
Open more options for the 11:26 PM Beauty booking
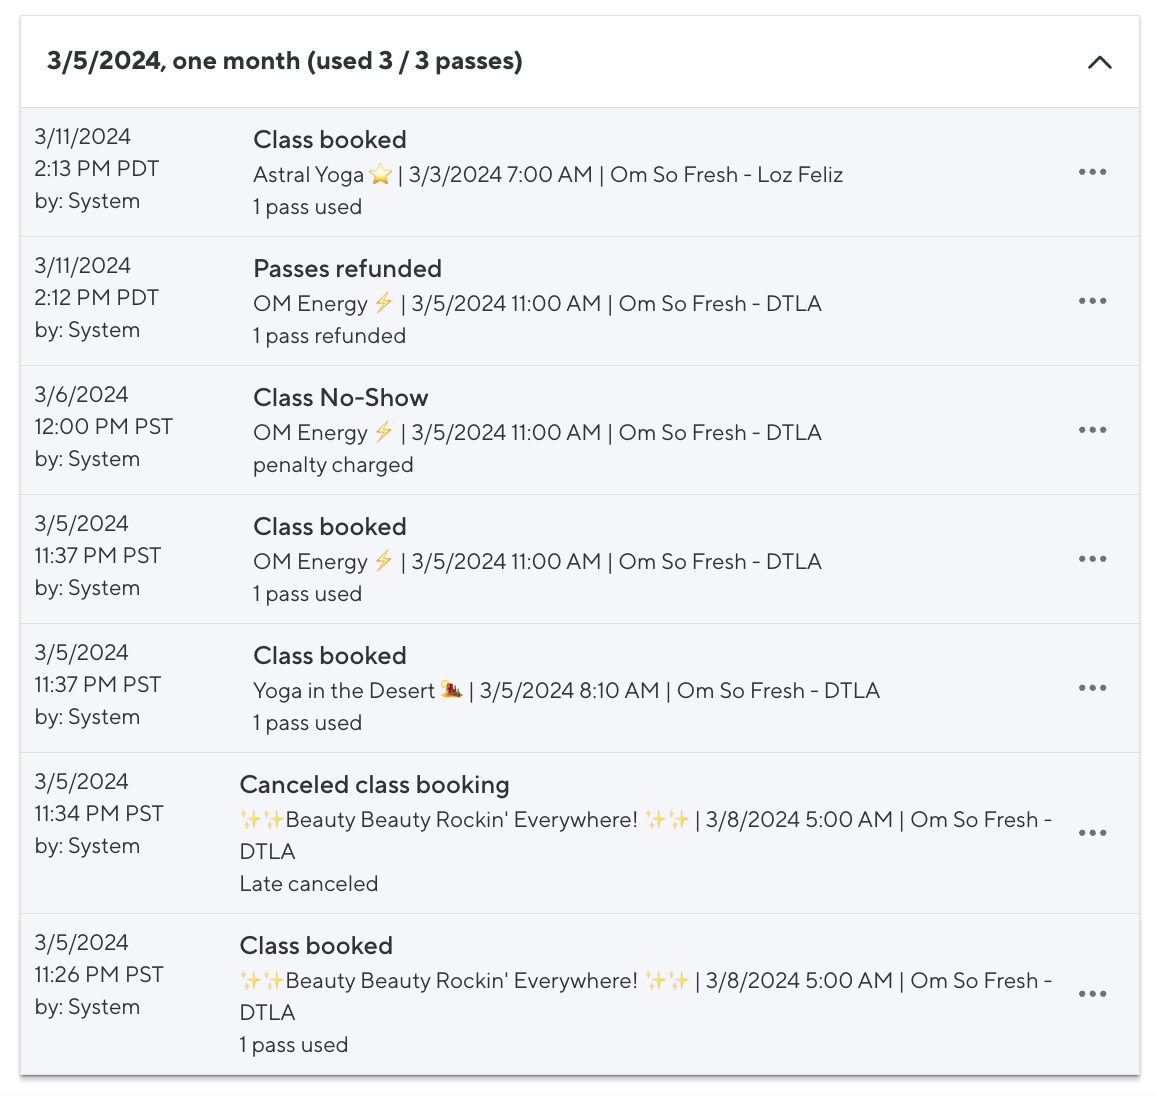[x=1092, y=994]
